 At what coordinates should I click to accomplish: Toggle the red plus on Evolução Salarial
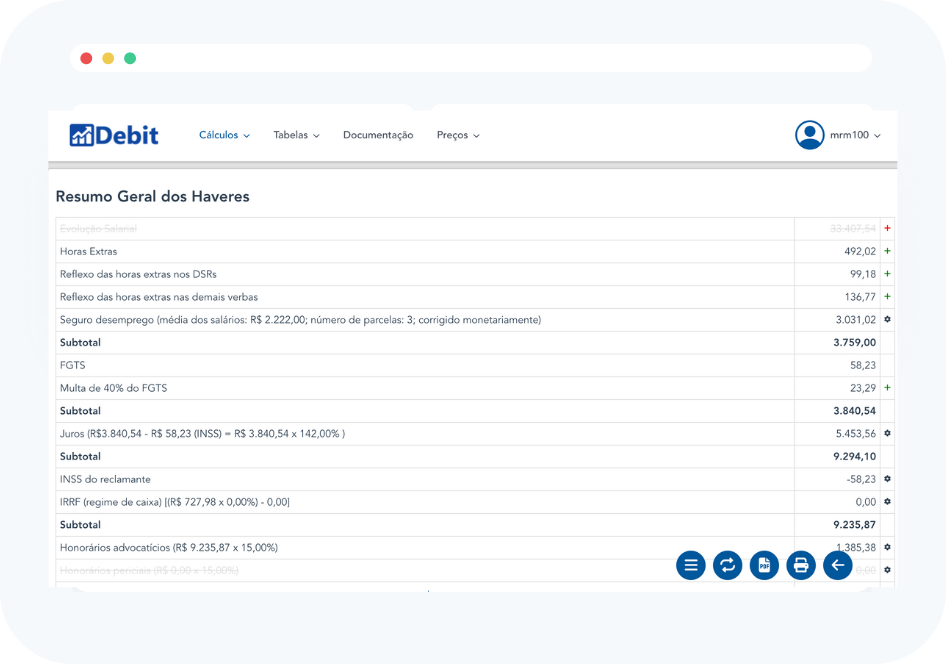coord(887,229)
